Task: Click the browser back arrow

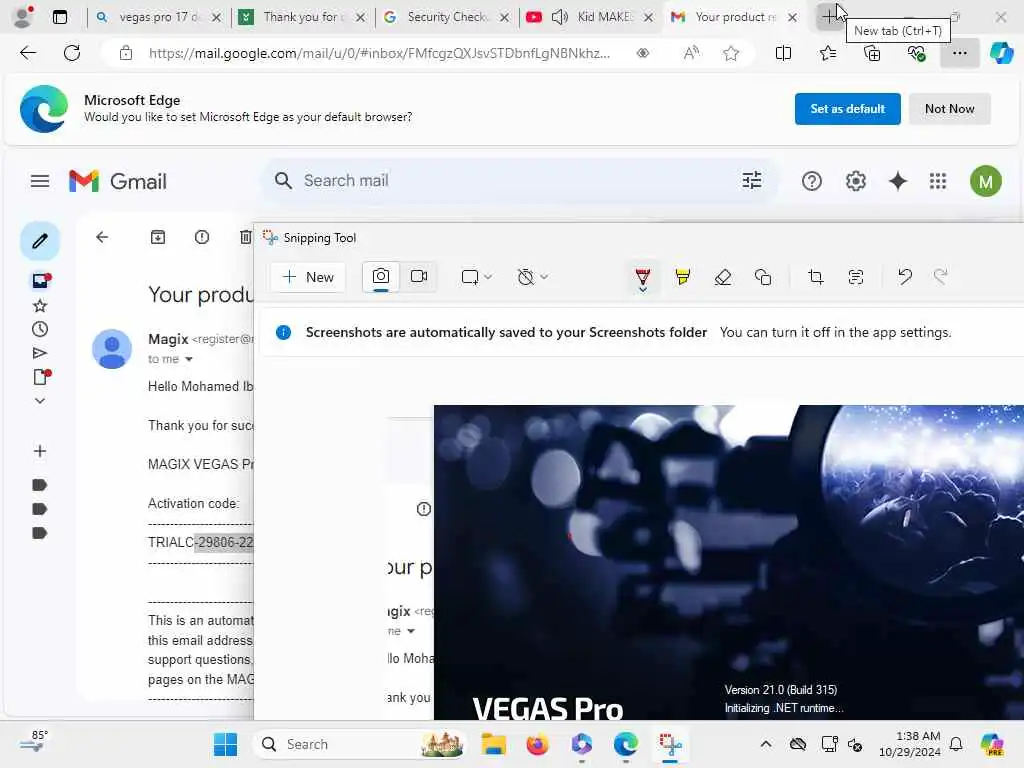Action: coord(28,53)
